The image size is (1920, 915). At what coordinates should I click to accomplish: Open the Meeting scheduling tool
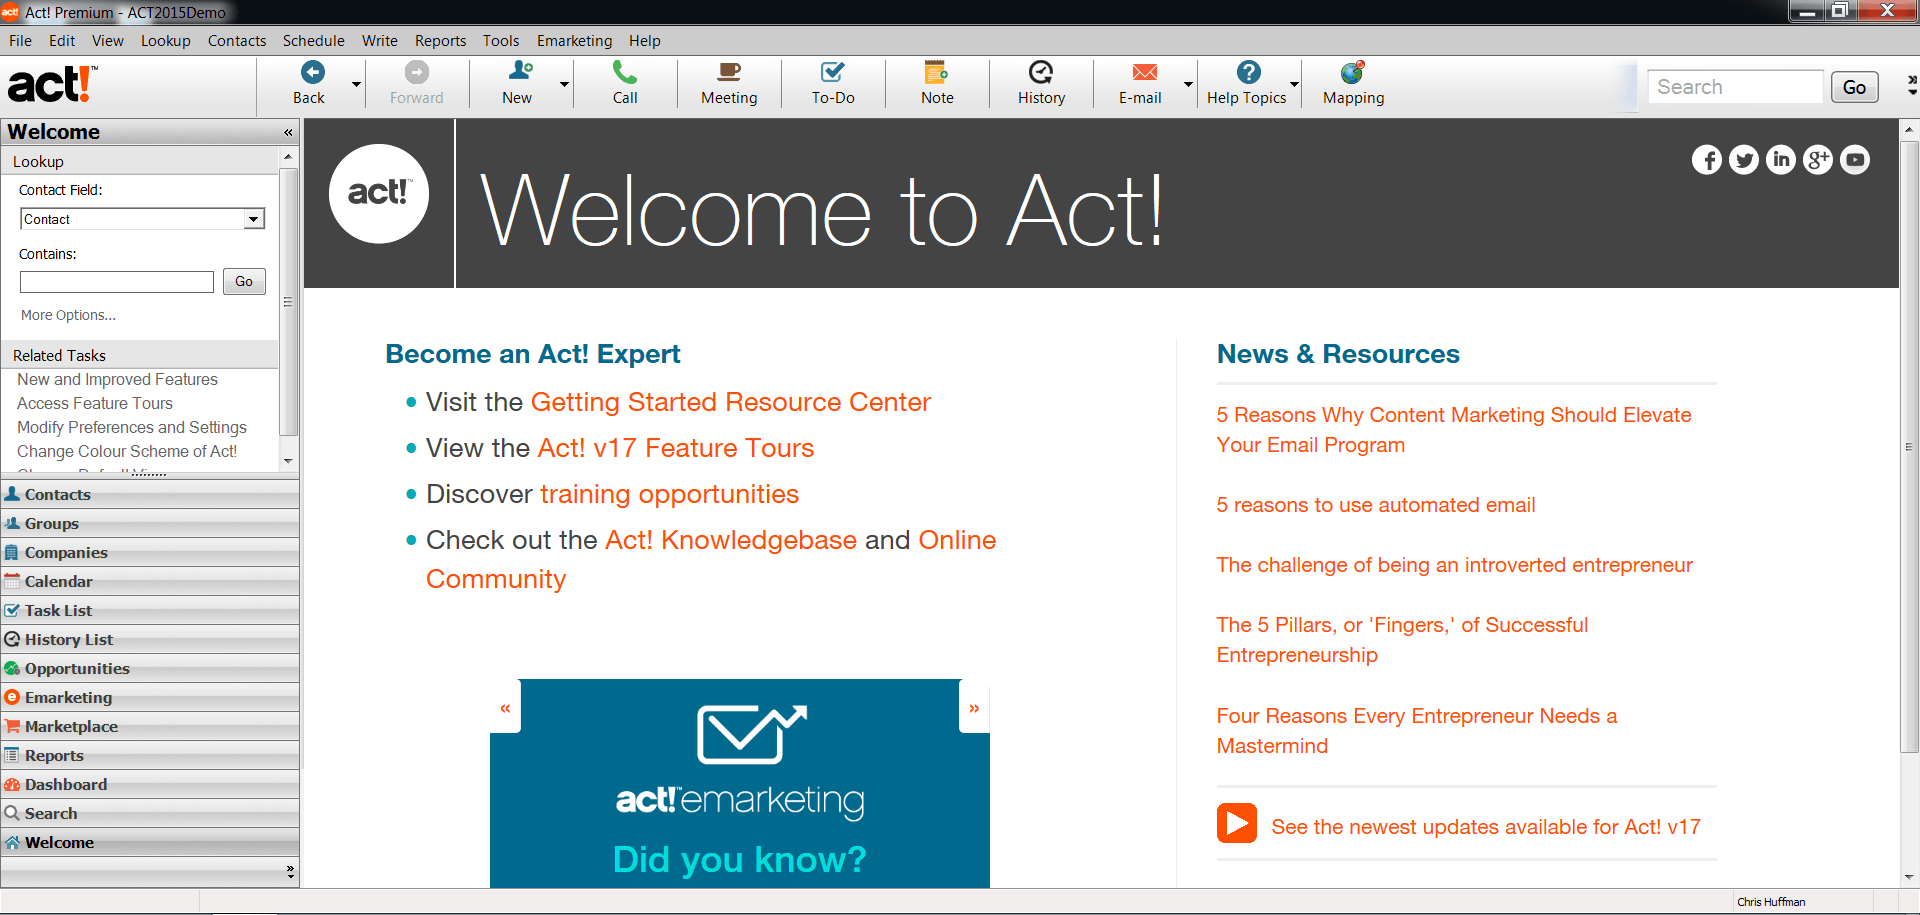(729, 83)
